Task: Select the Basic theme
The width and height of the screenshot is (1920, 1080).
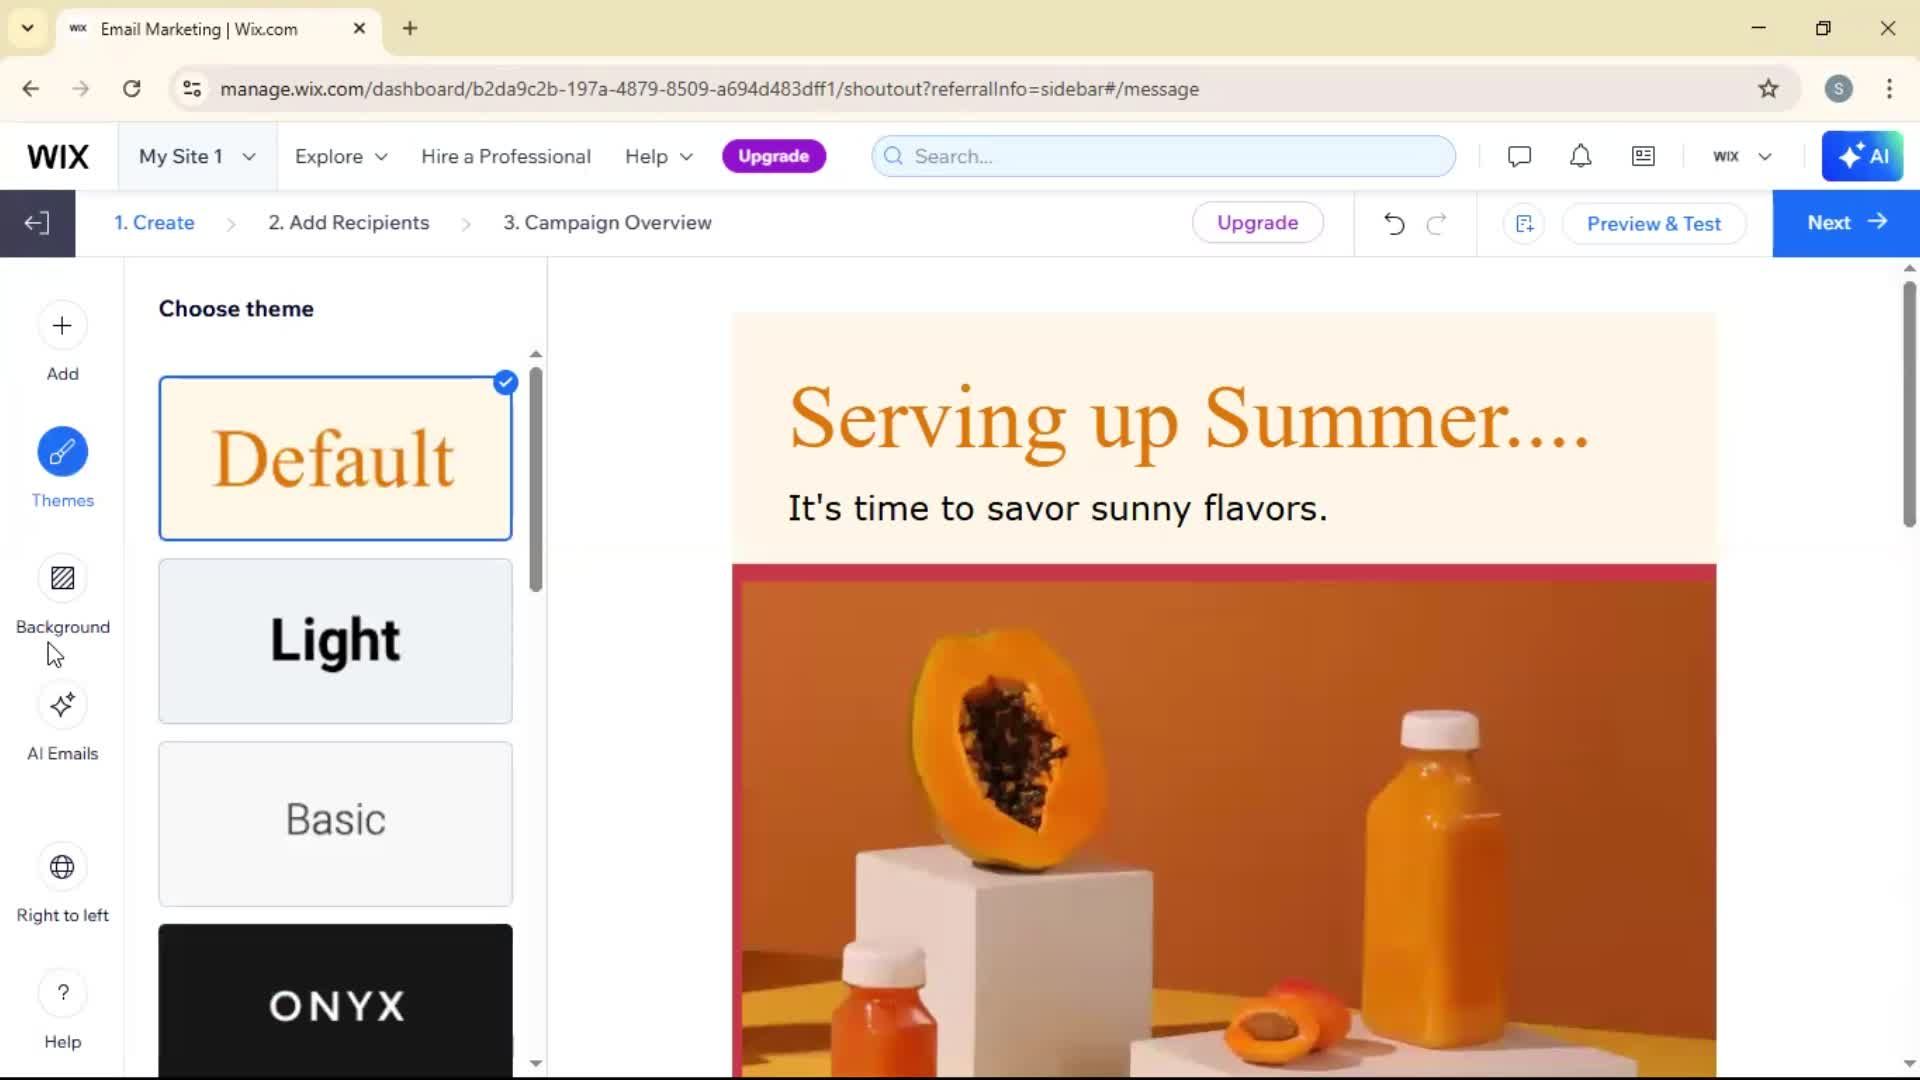Action: pos(335,824)
